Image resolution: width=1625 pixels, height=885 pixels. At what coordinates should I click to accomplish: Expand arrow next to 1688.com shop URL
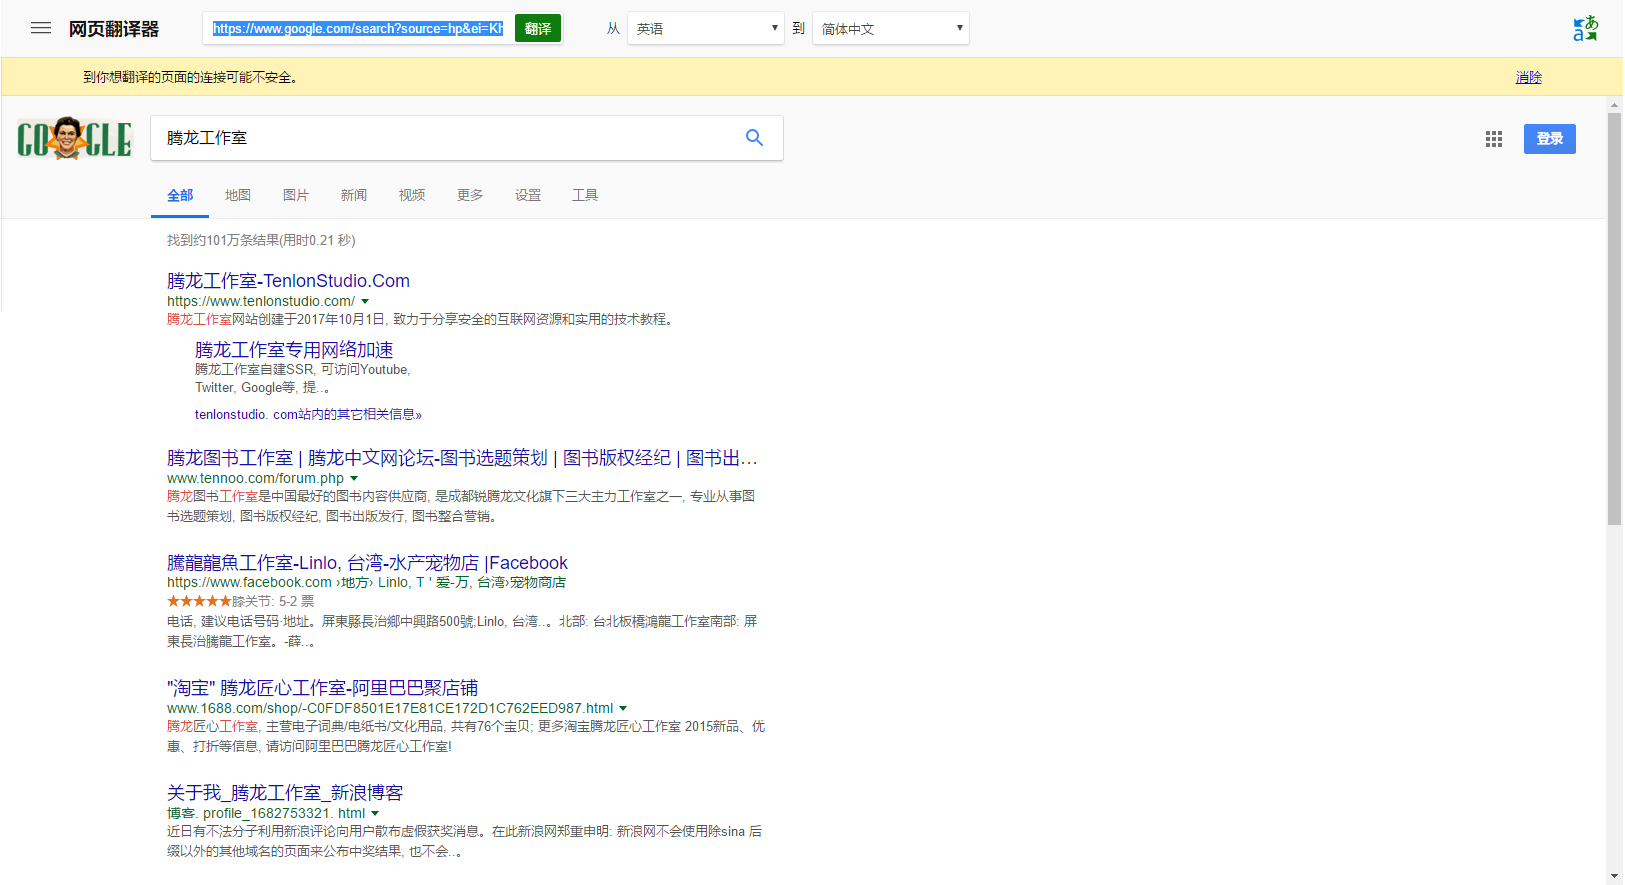pos(623,709)
